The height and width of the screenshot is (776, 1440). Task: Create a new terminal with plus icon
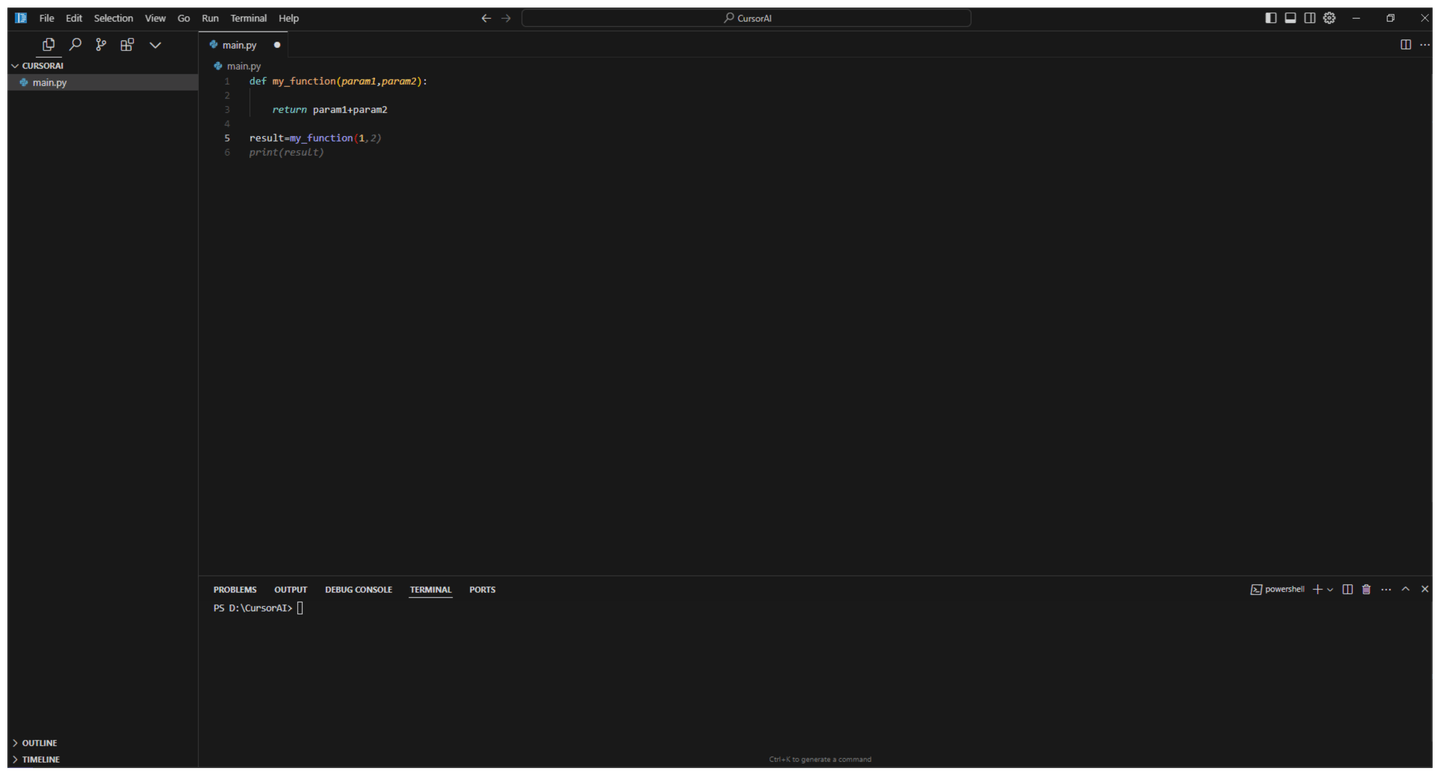pyautogui.click(x=1317, y=590)
